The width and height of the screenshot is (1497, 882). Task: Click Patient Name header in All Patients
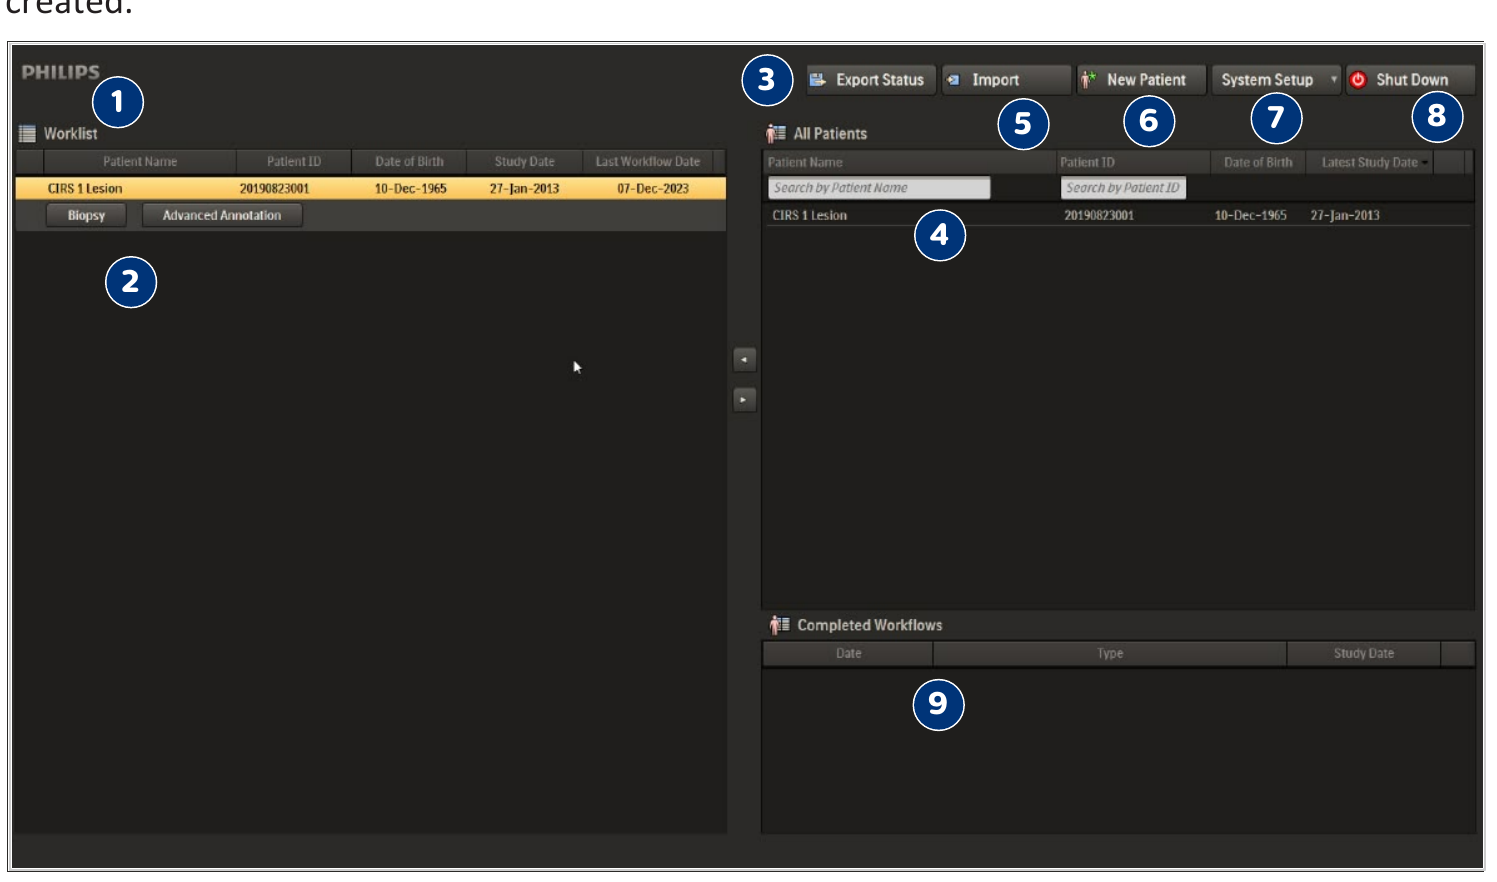909,162
